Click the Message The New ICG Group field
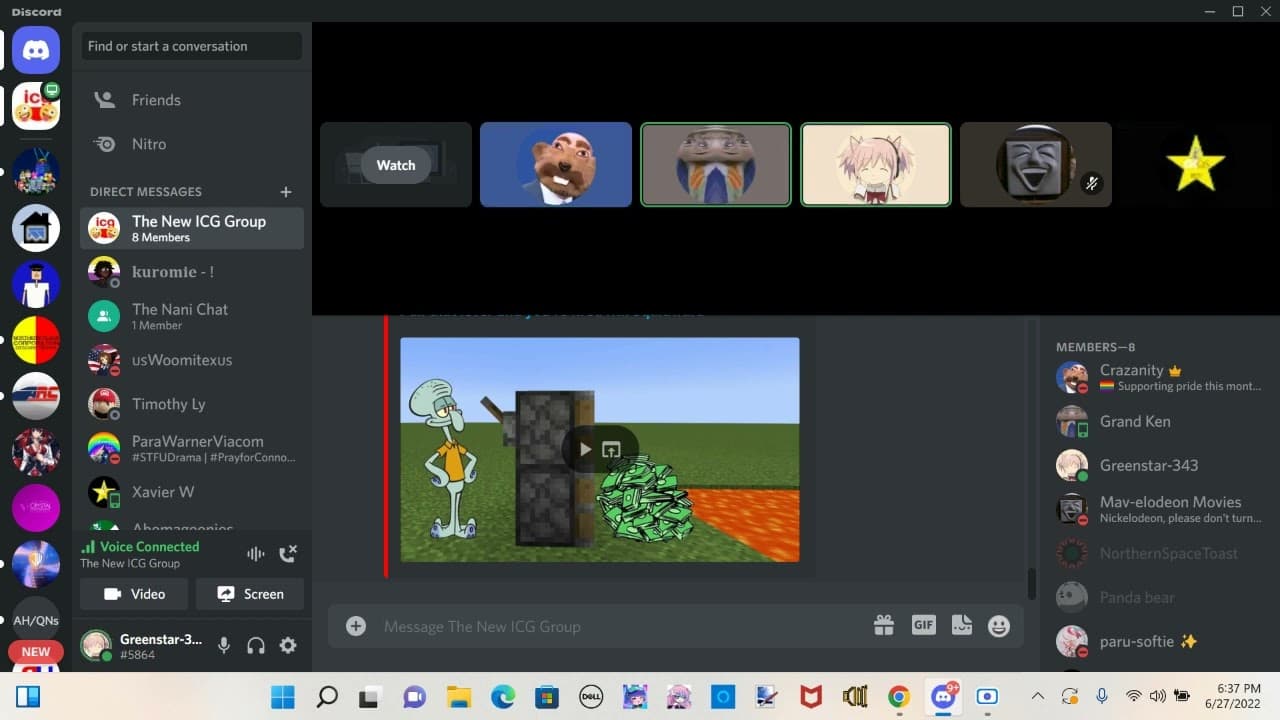Viewport: 1280px width, 720px height. point(620,626)
